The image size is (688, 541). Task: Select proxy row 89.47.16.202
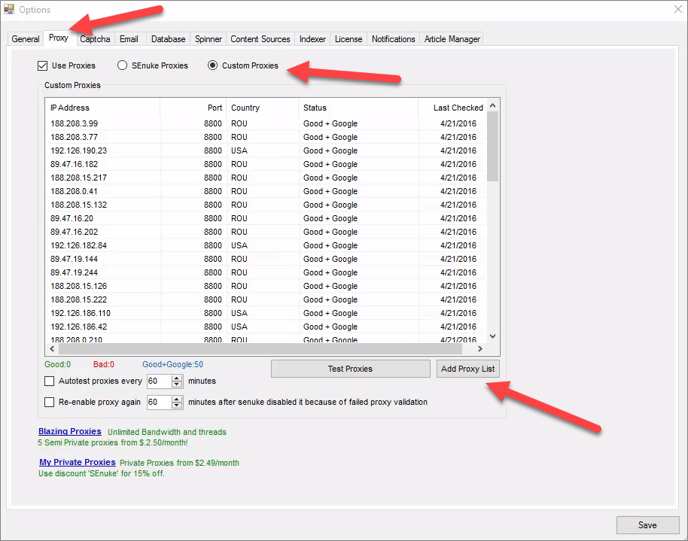click(x=266, y=232)
